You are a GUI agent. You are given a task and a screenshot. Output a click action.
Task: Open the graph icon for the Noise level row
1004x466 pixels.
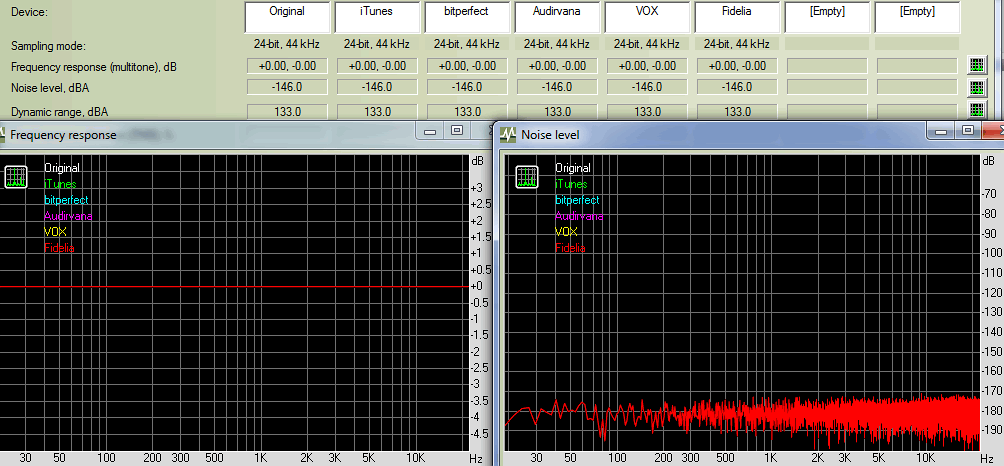[x=976, y=87]
